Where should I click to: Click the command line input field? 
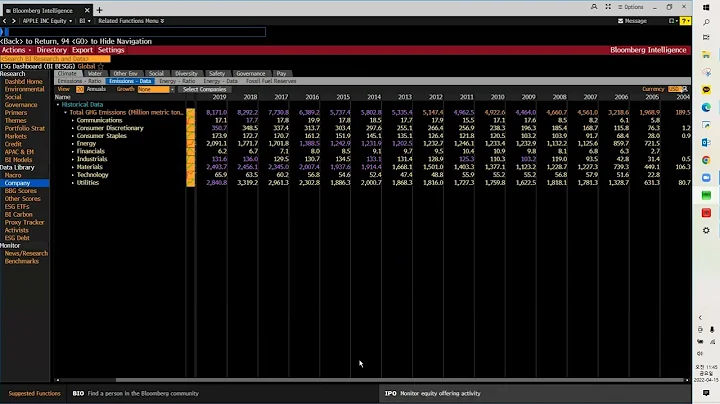click(135, 32)
